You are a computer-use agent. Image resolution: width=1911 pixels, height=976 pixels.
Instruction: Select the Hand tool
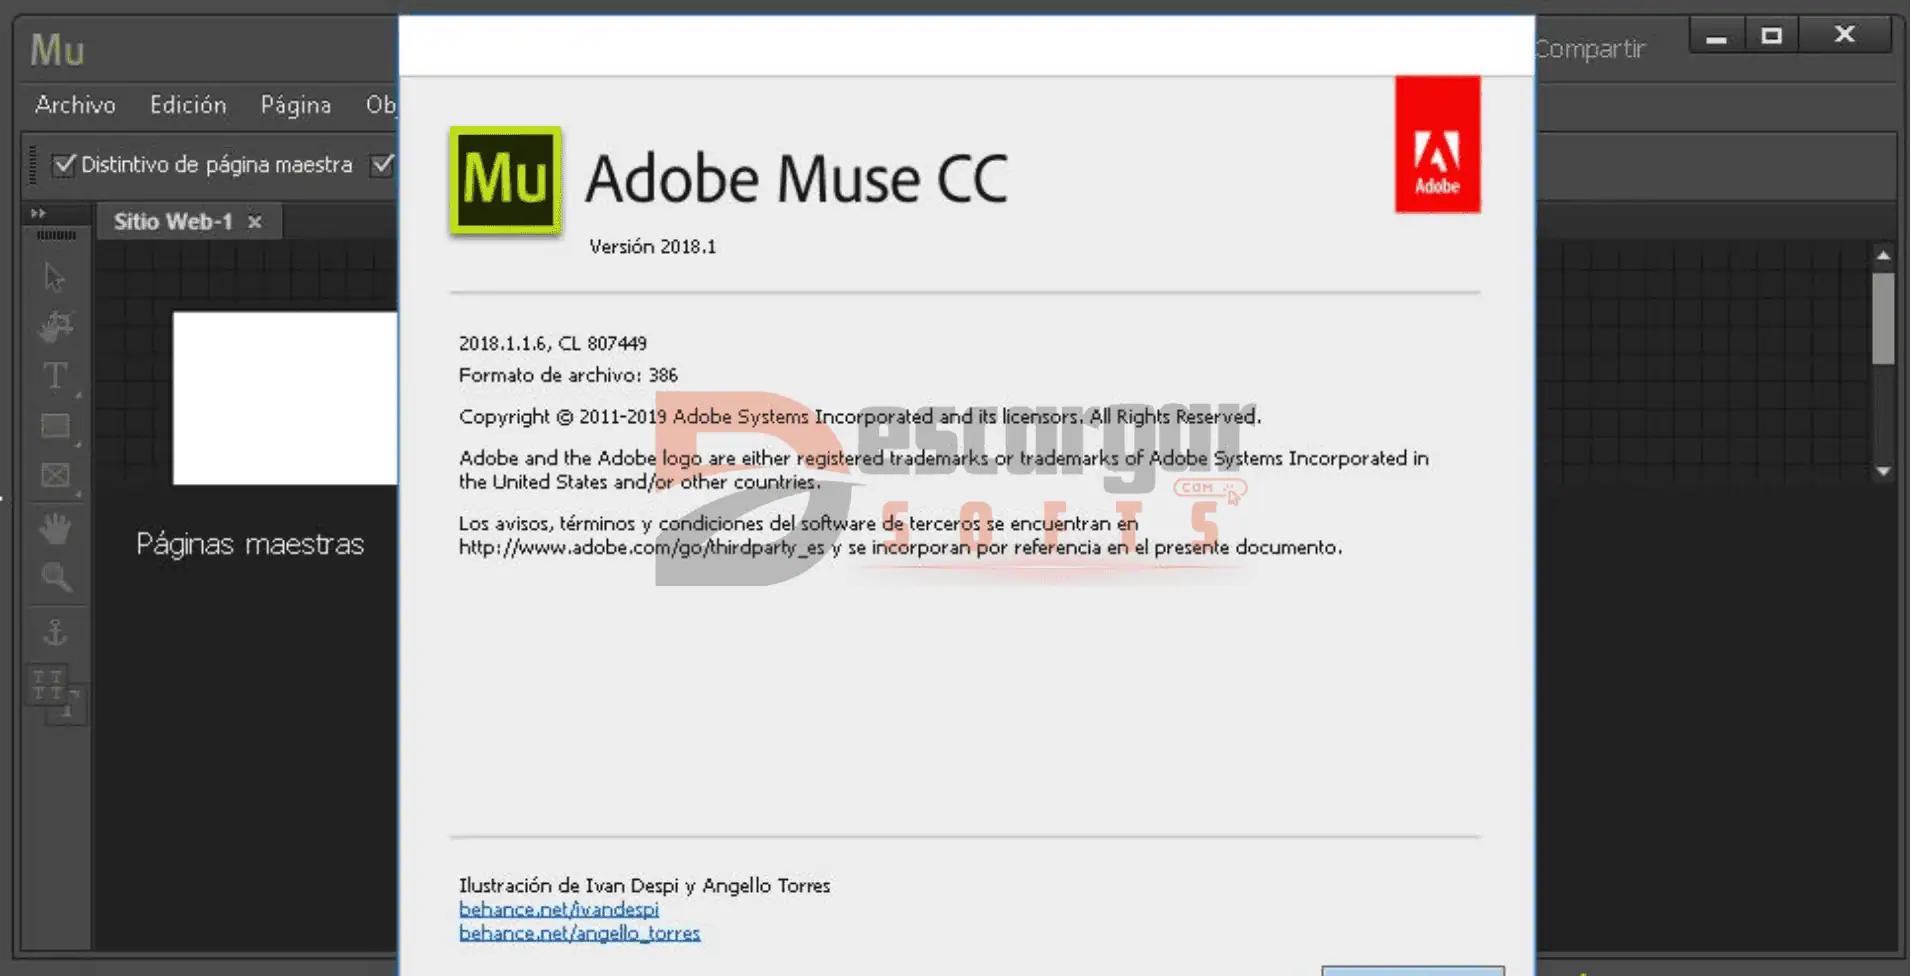[x=55, y=528]
